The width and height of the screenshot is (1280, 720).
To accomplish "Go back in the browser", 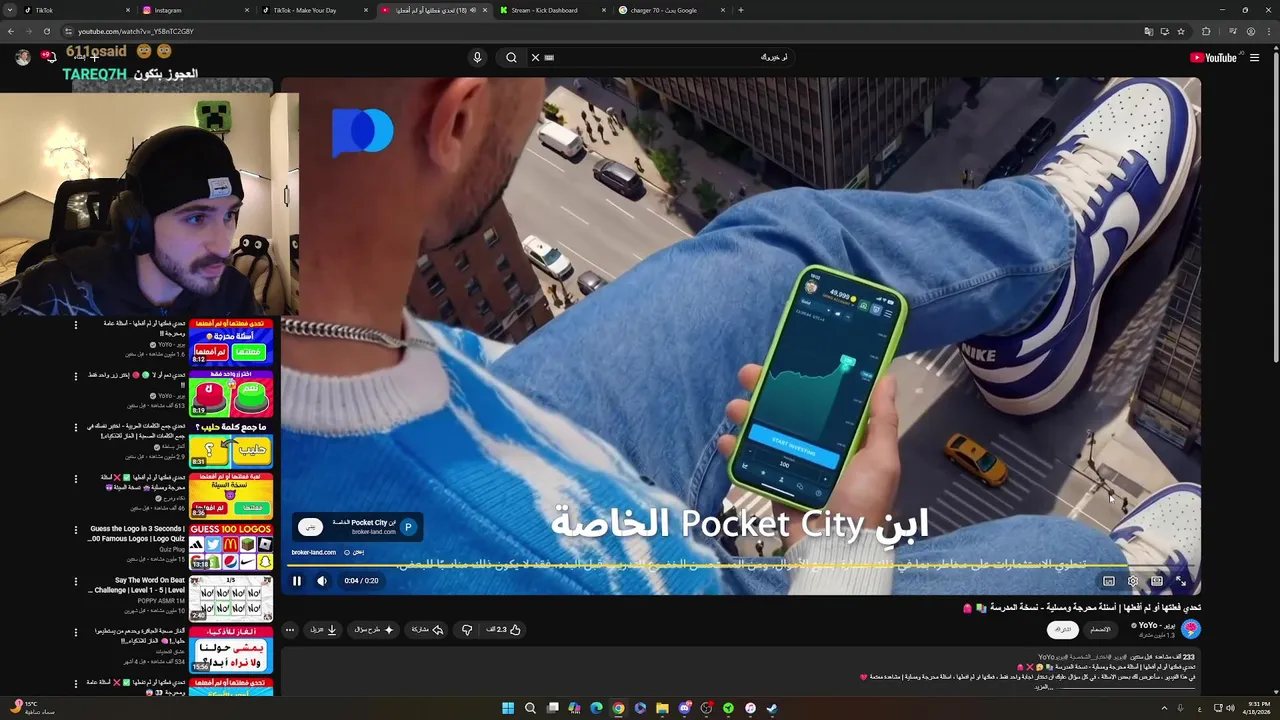I will pos(11,31).
